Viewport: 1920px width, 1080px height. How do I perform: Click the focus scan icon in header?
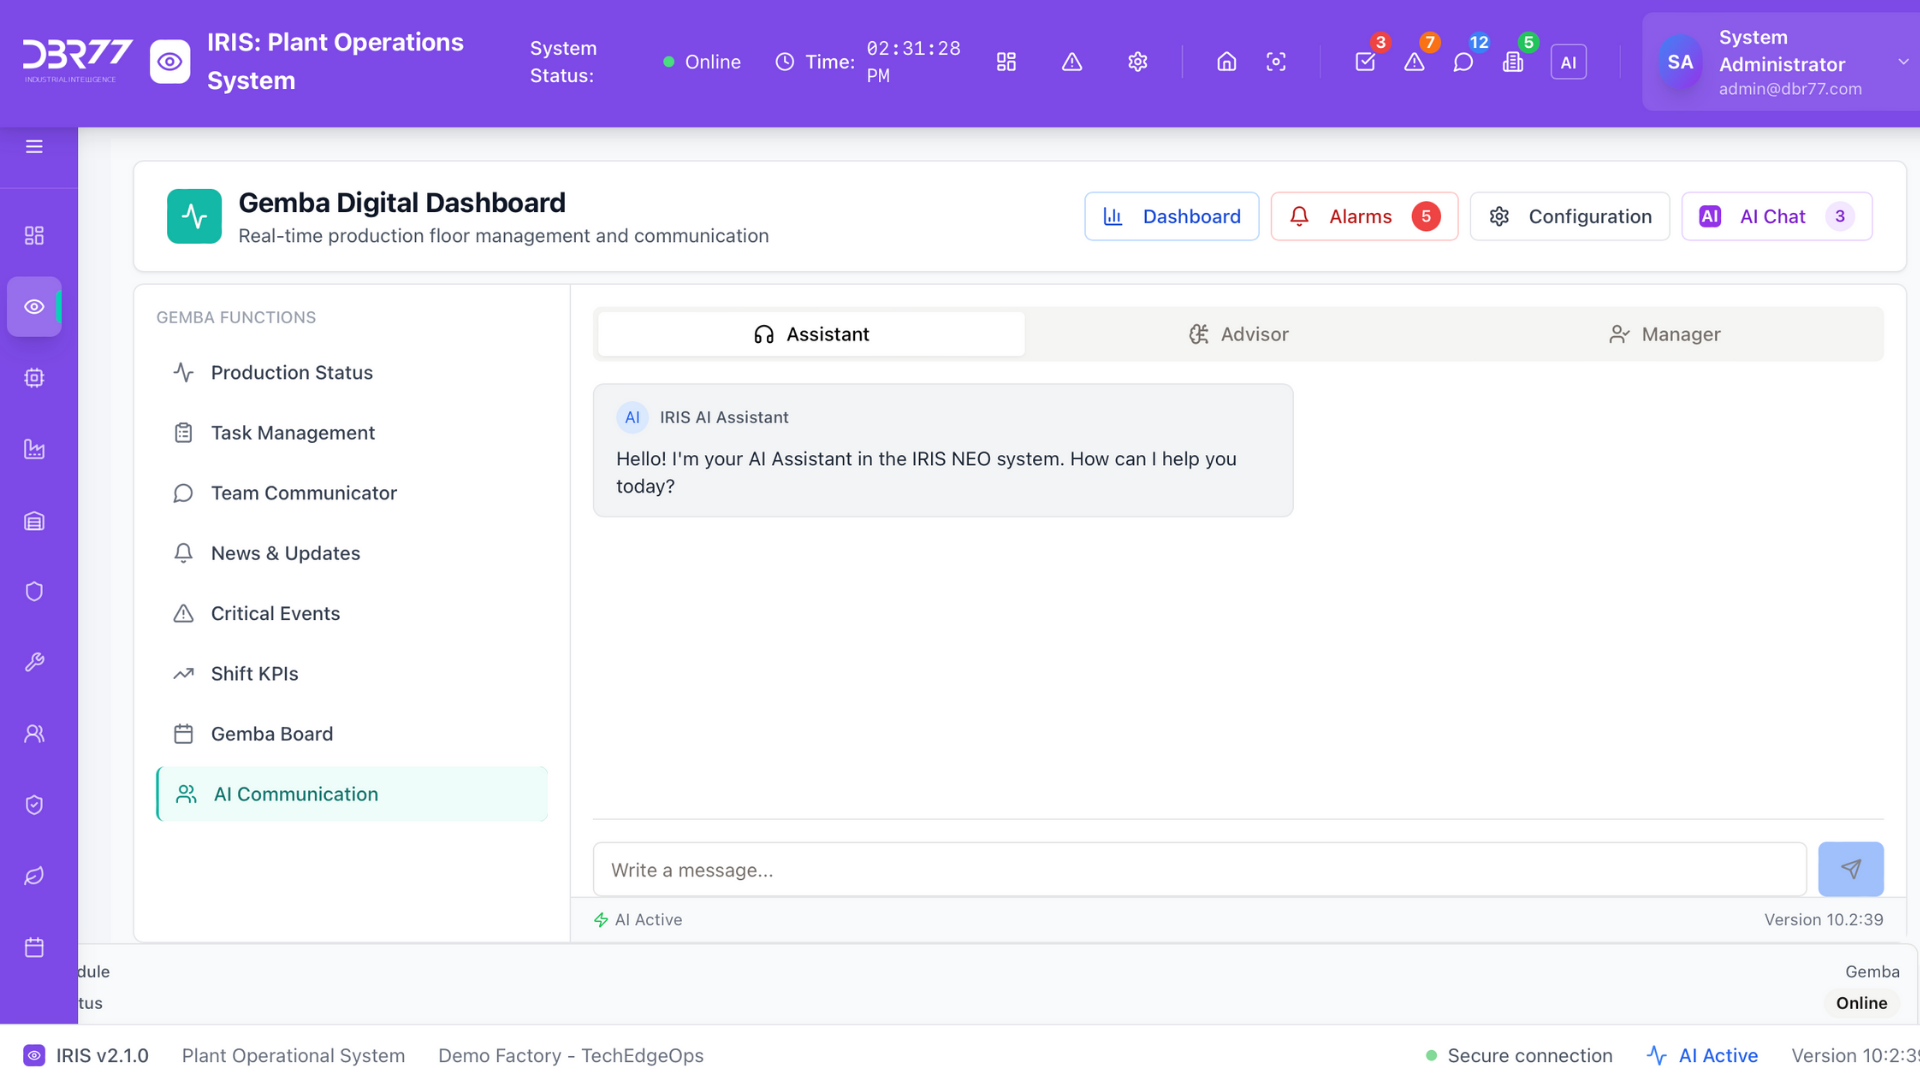tap(1276, 62)
